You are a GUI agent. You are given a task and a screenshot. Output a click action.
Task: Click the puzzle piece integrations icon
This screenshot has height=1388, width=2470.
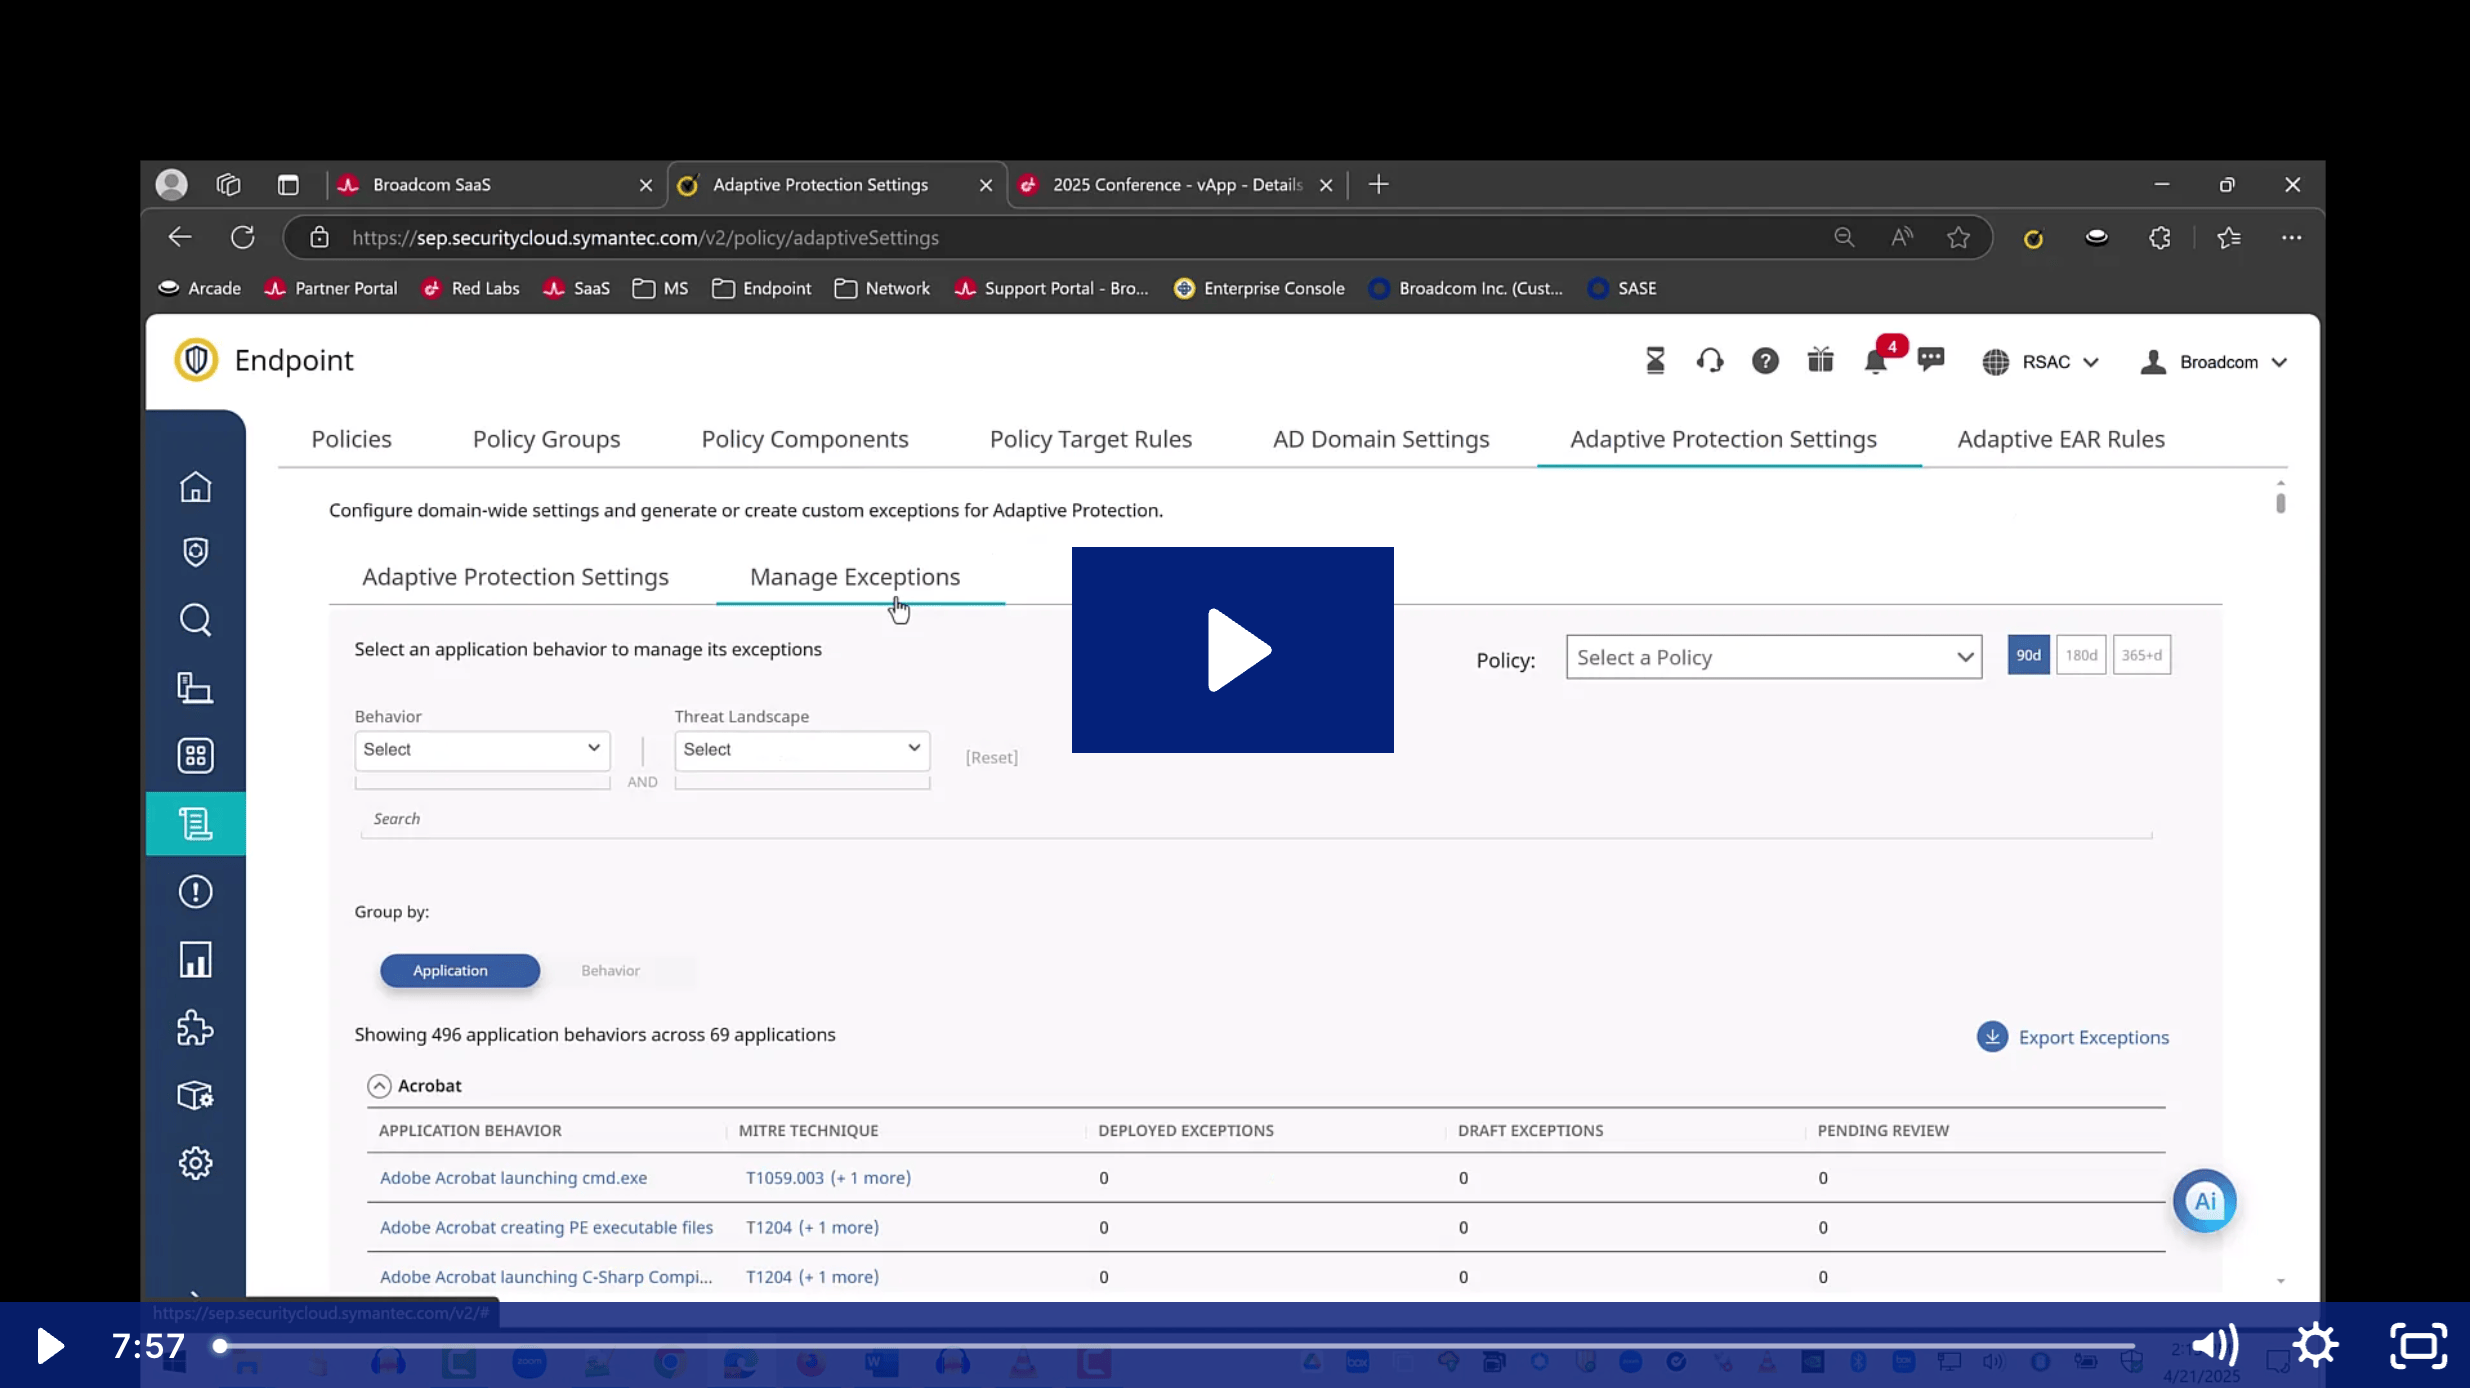pyautogui.click(x=195, y=1028)
